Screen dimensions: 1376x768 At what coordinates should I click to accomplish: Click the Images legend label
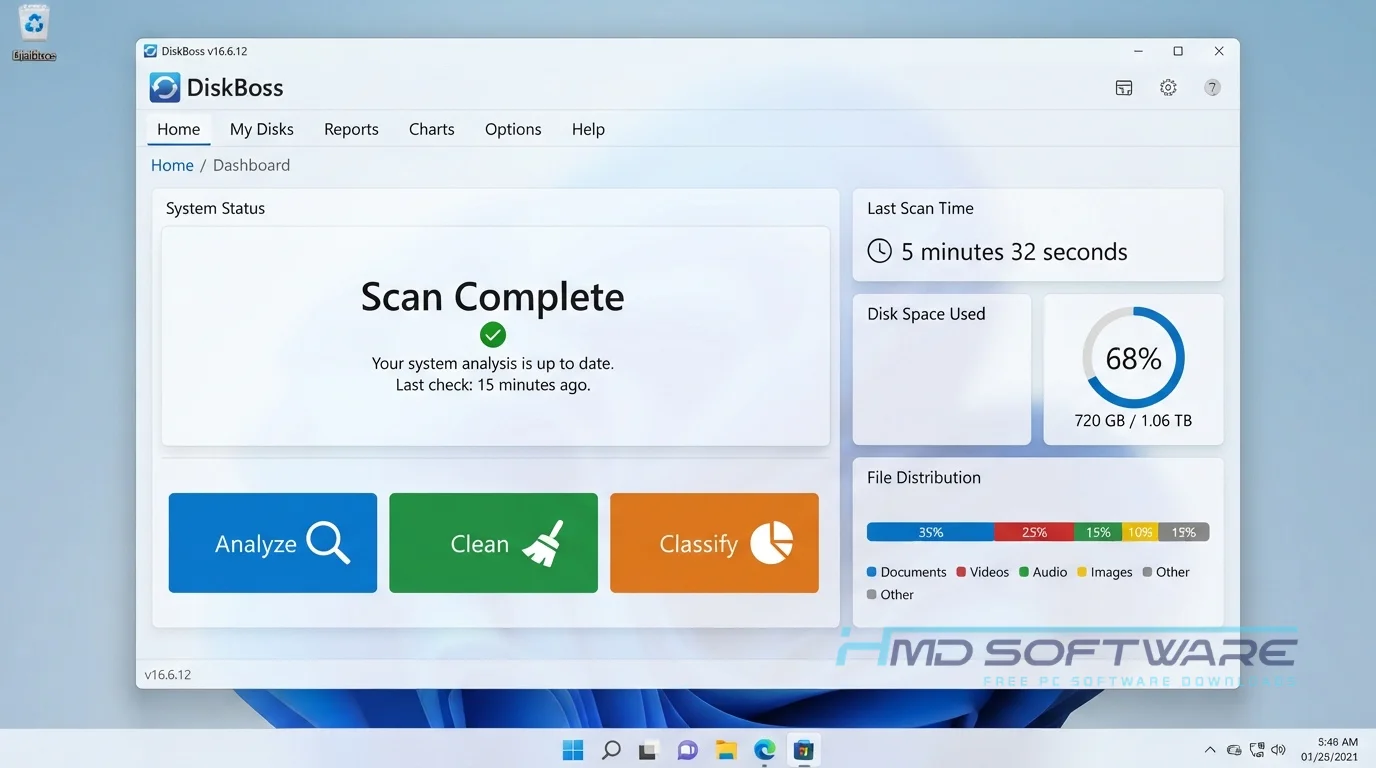tap(1112, 572)
